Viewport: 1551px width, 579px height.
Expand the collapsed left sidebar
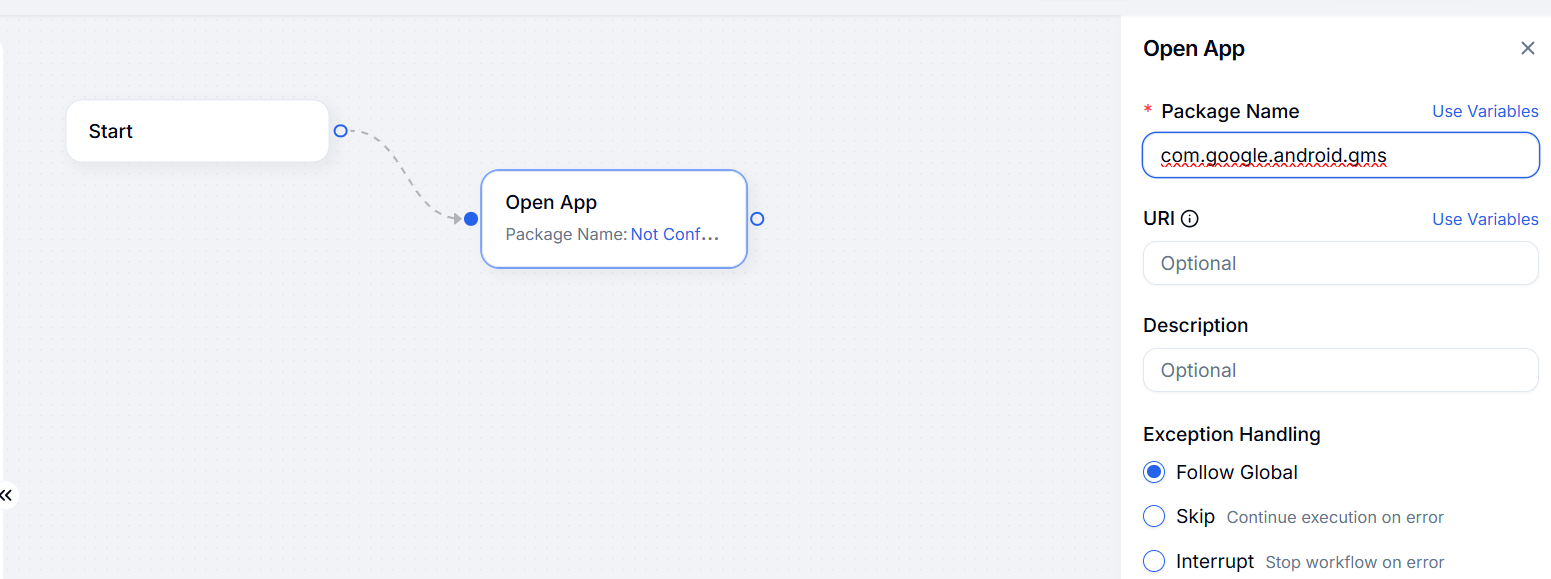click(x=7, y=495)
